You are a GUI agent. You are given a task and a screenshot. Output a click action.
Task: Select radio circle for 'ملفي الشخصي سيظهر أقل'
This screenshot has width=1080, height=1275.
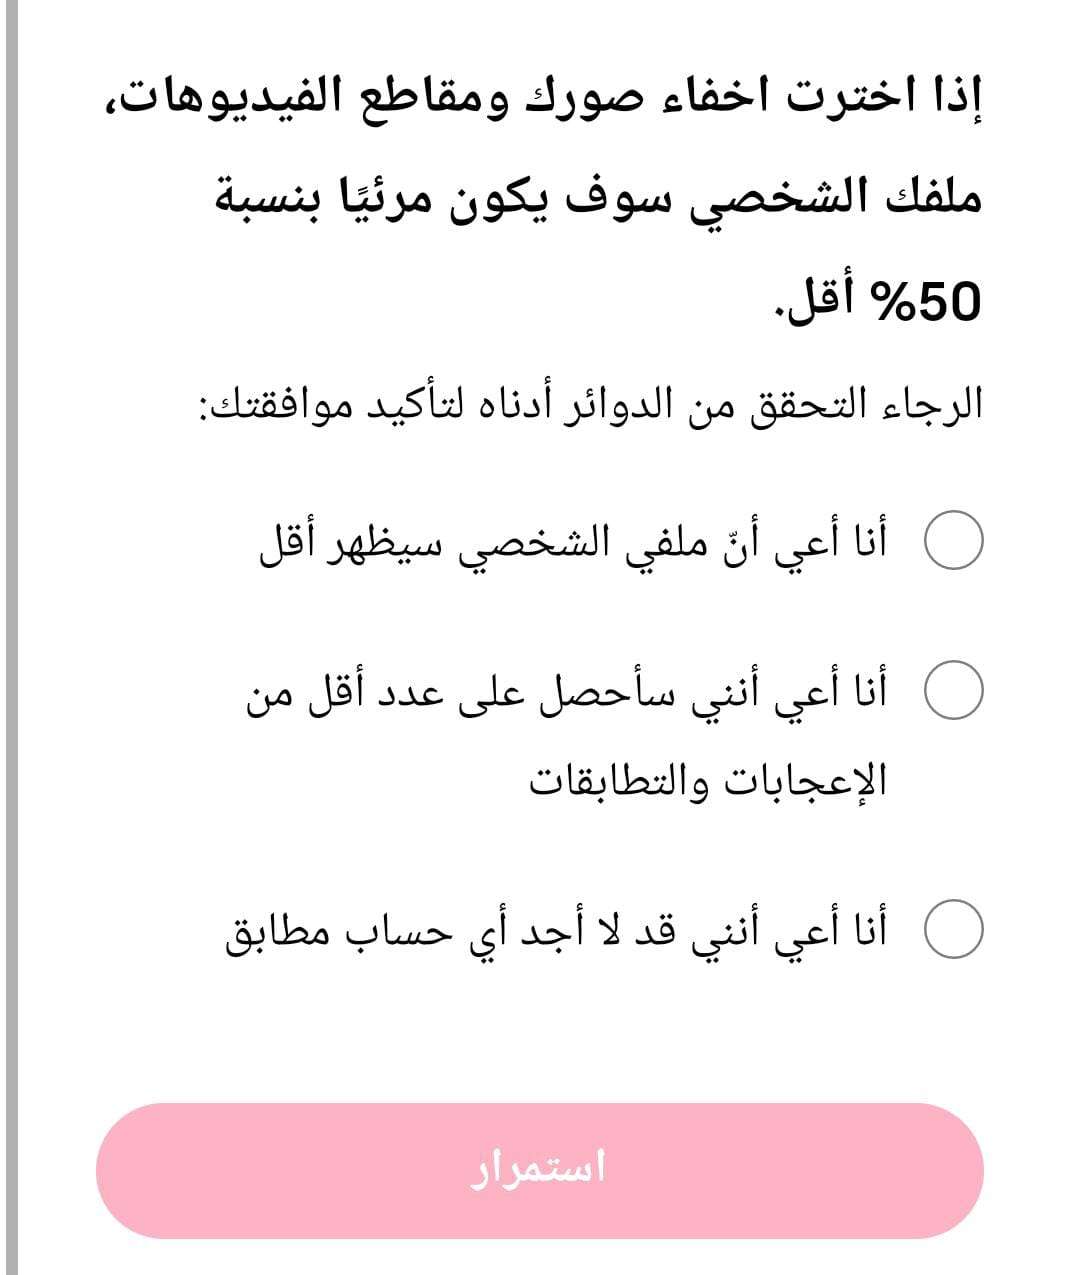coord(957,543)
